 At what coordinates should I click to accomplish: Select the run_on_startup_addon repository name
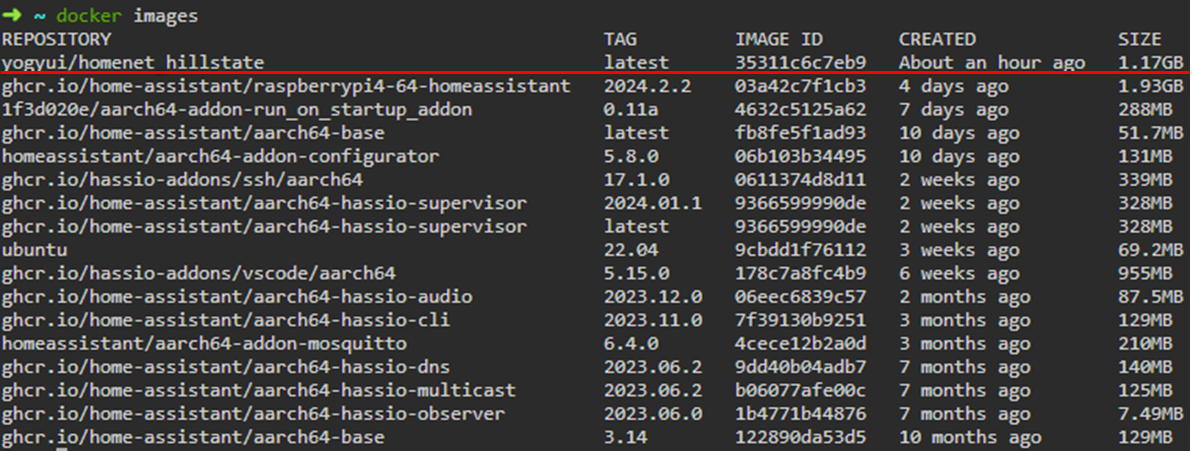pos(236,110)
